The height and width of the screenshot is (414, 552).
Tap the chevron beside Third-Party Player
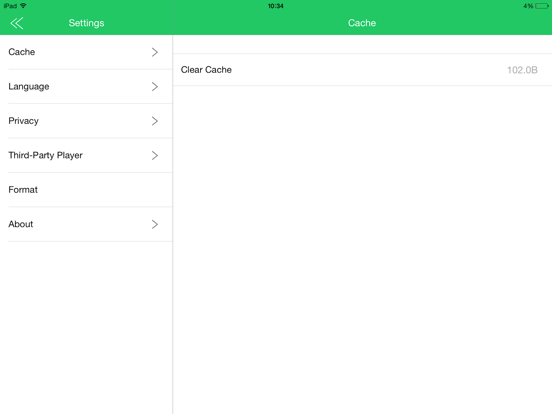coord(155,155)
